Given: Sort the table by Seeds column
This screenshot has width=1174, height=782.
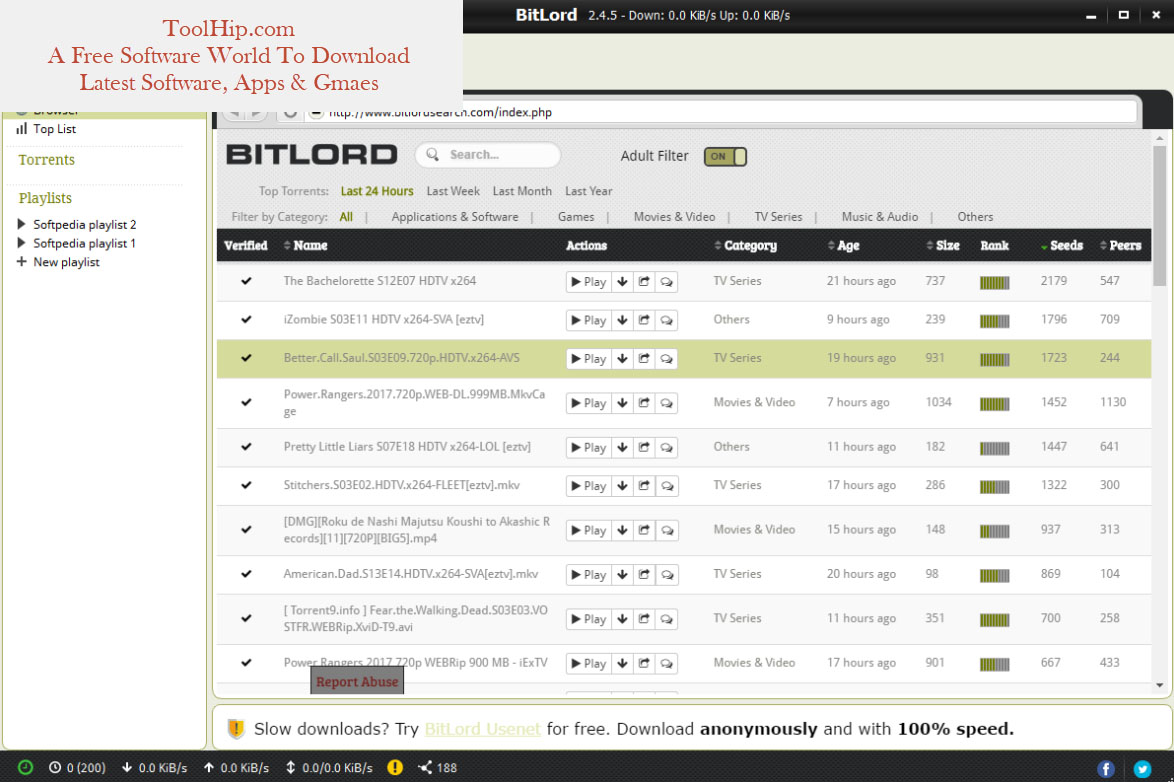Looking at the screenshot, I should (1062, 246).
